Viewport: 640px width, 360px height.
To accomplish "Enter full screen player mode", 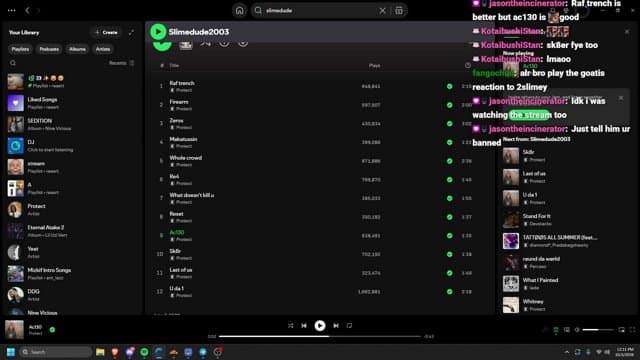I will [632, 330].
